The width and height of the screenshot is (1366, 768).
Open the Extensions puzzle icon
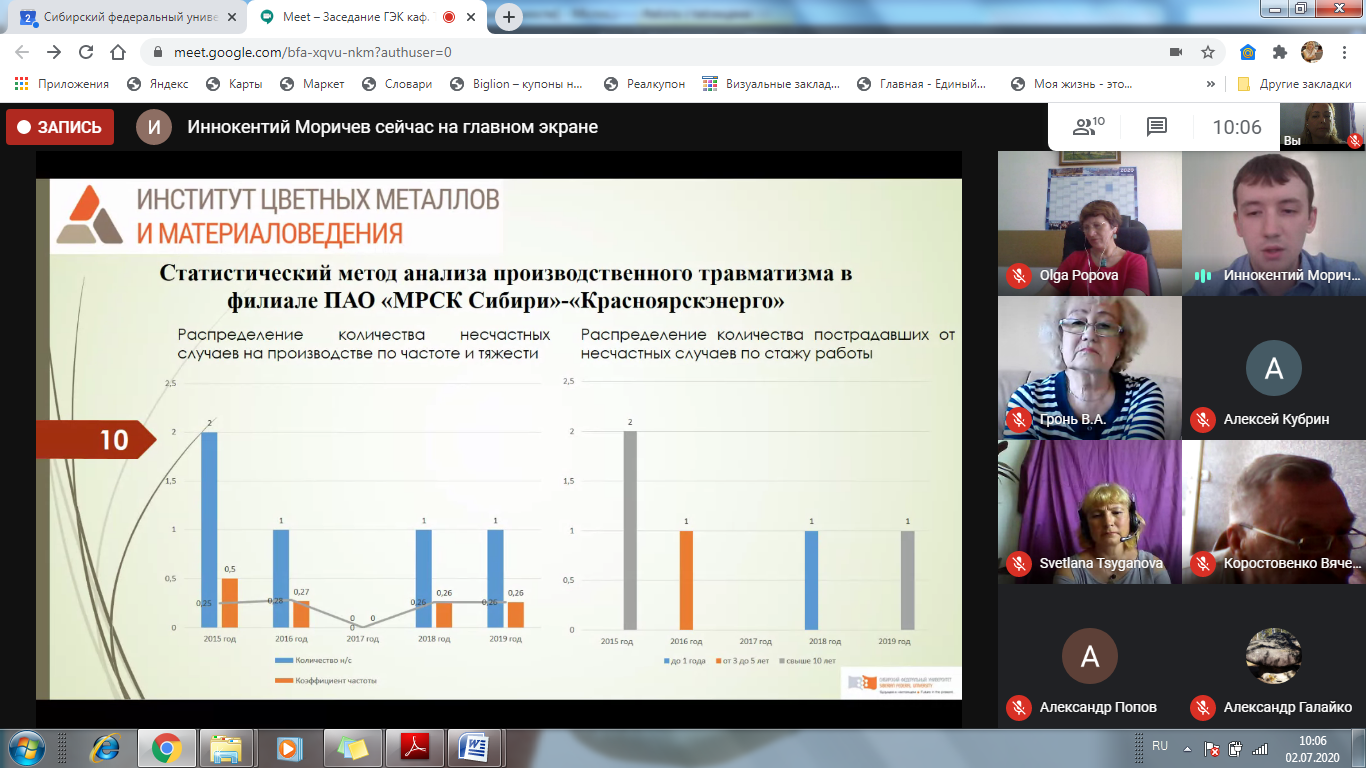pos(1279,52)
